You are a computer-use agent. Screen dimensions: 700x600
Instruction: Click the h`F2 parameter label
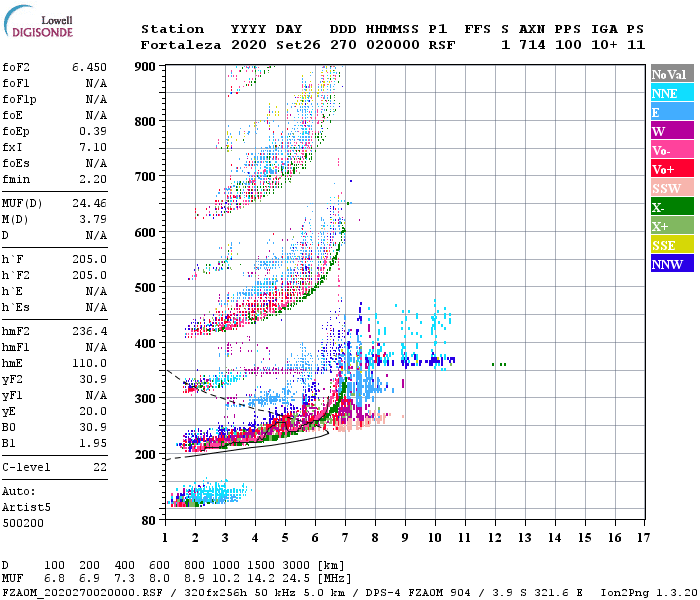pos(16,275)
